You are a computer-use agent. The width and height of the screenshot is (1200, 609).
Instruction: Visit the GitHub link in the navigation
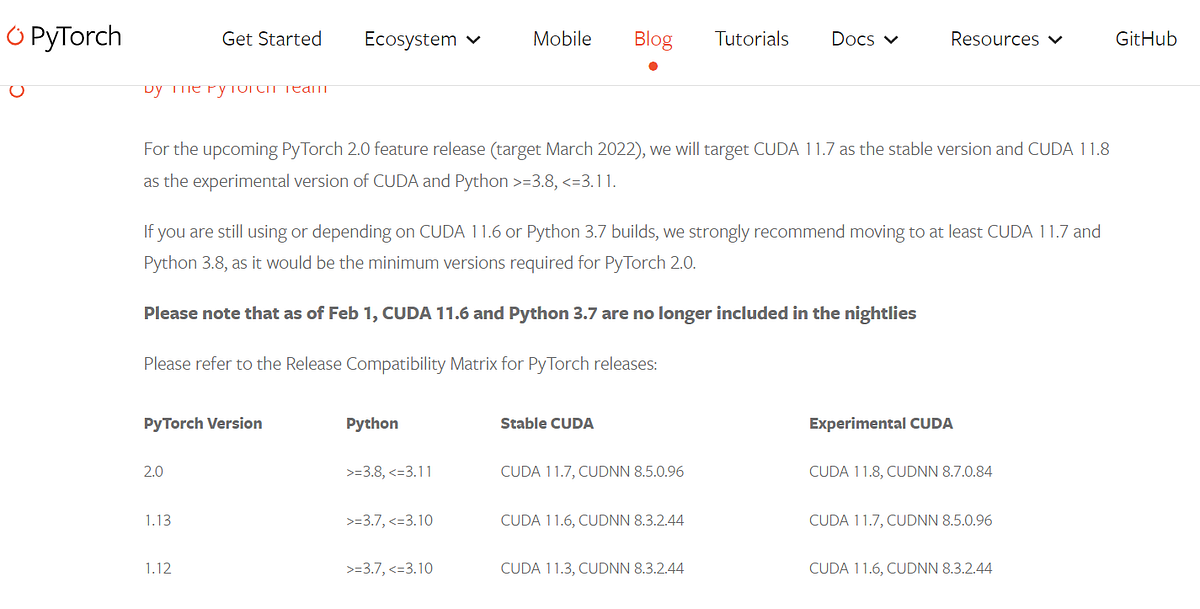click(x=1146, y=39)
